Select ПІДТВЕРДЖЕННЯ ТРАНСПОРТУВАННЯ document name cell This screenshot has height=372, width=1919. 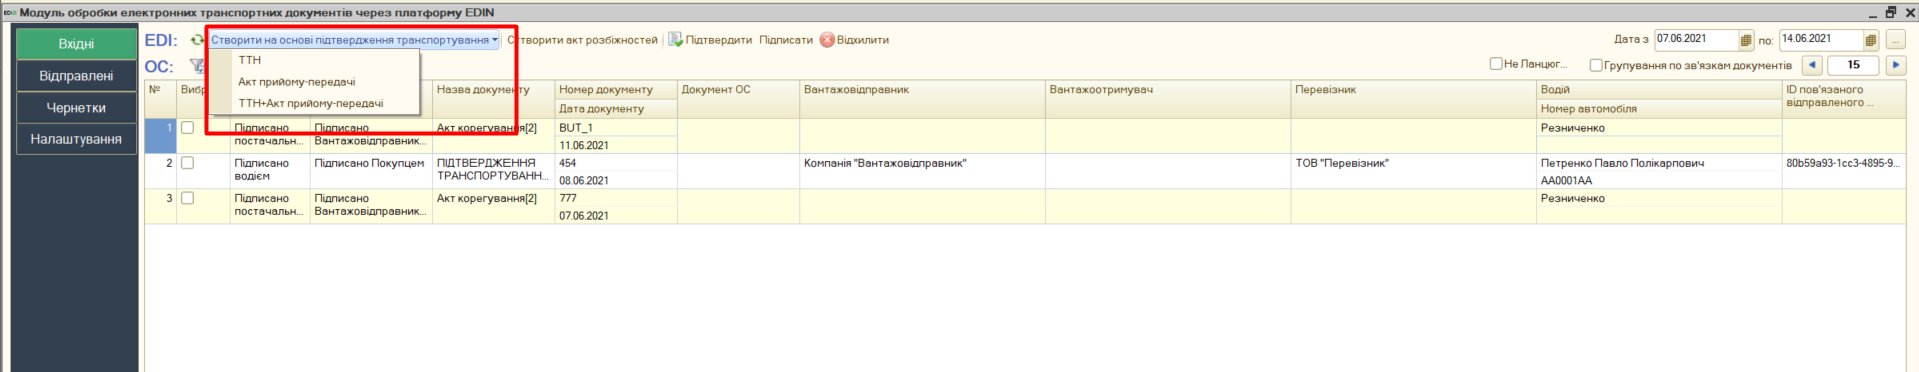(493, 171)
